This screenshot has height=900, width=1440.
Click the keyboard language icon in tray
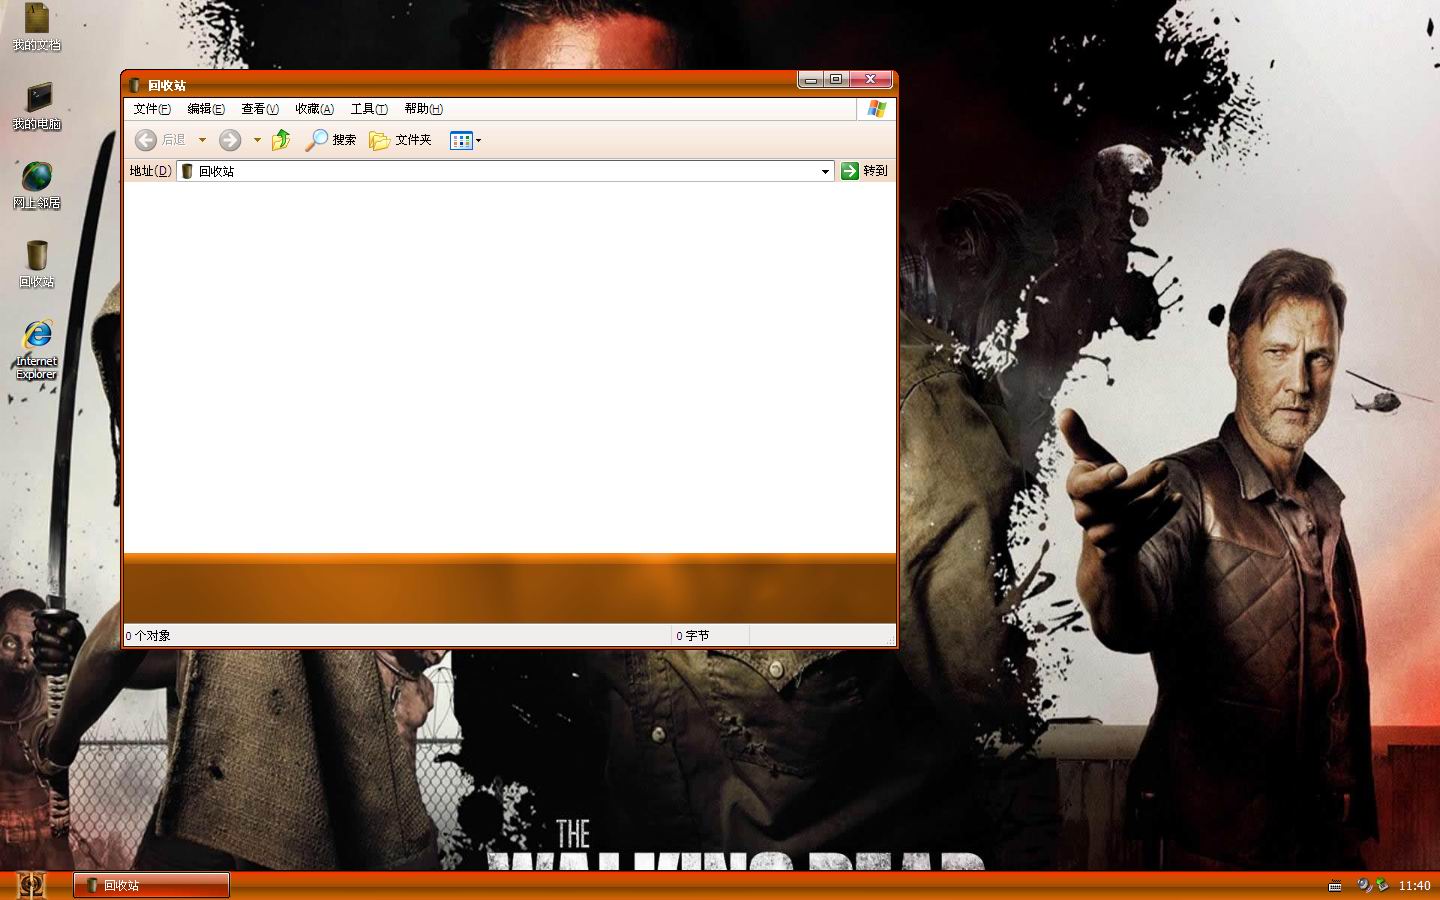click(x=1335, y=886)
